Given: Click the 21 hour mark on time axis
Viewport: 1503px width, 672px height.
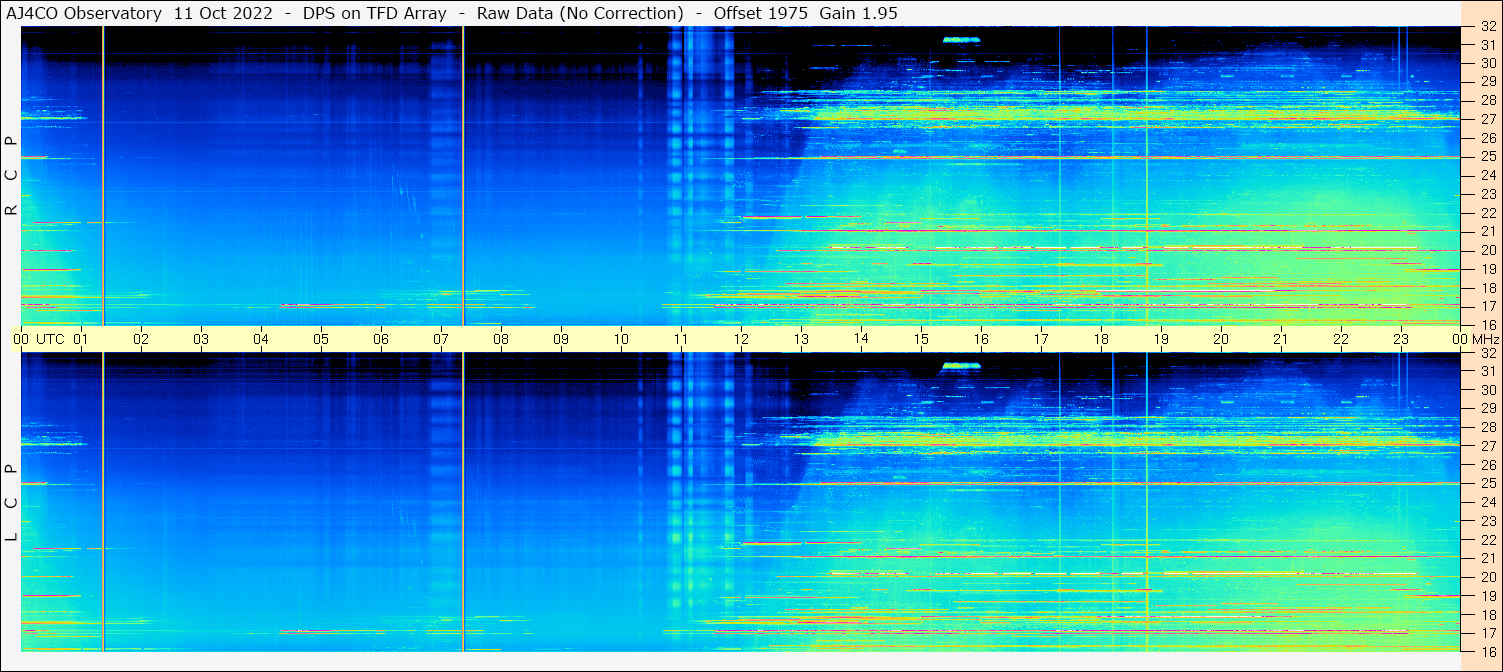Looking at the screenshot, I should tap(1281, 339).
